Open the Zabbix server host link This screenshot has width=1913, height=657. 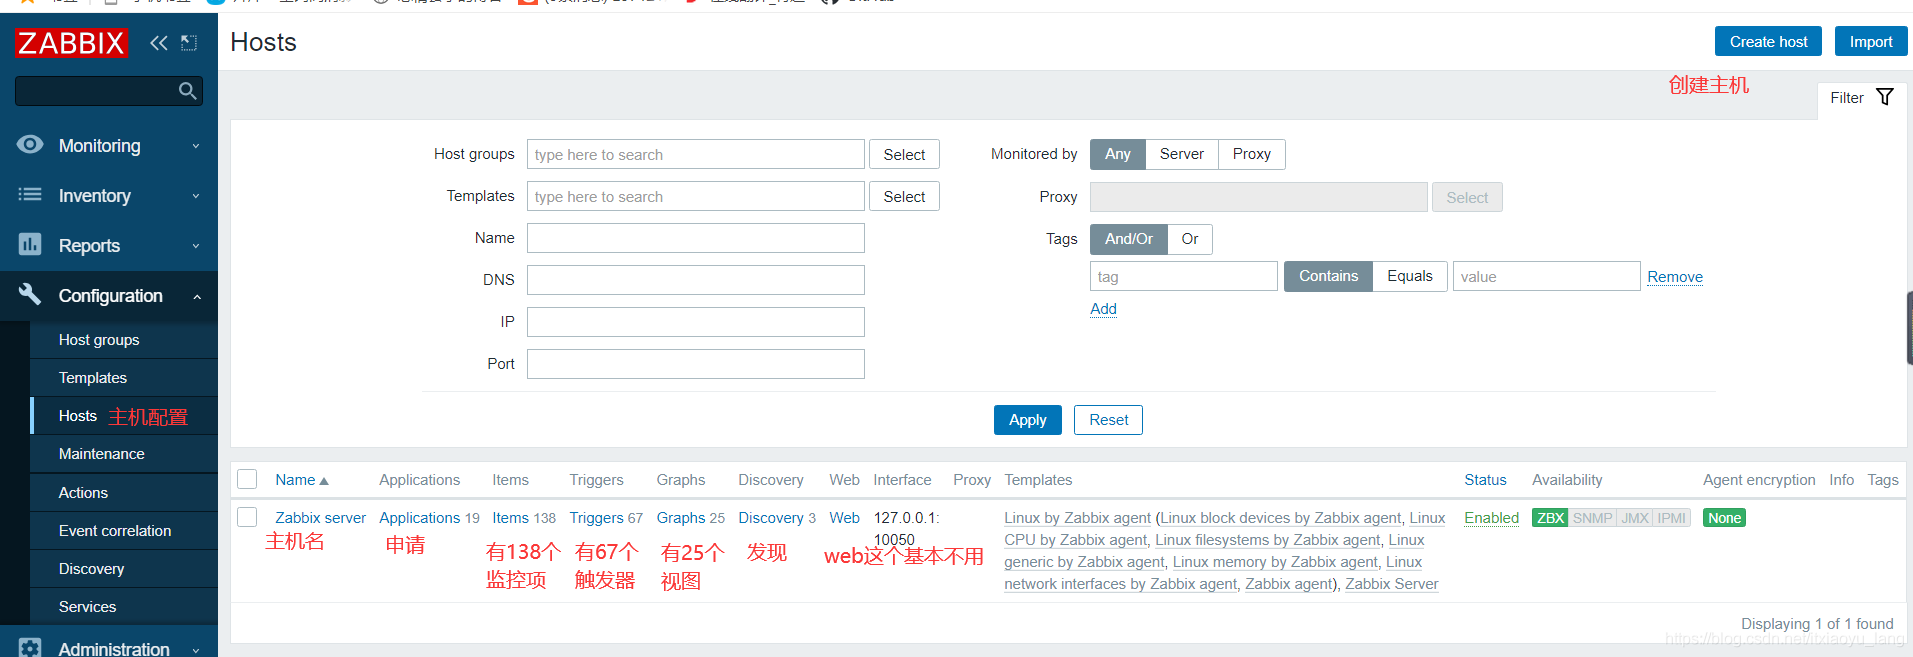pos(320,518)
